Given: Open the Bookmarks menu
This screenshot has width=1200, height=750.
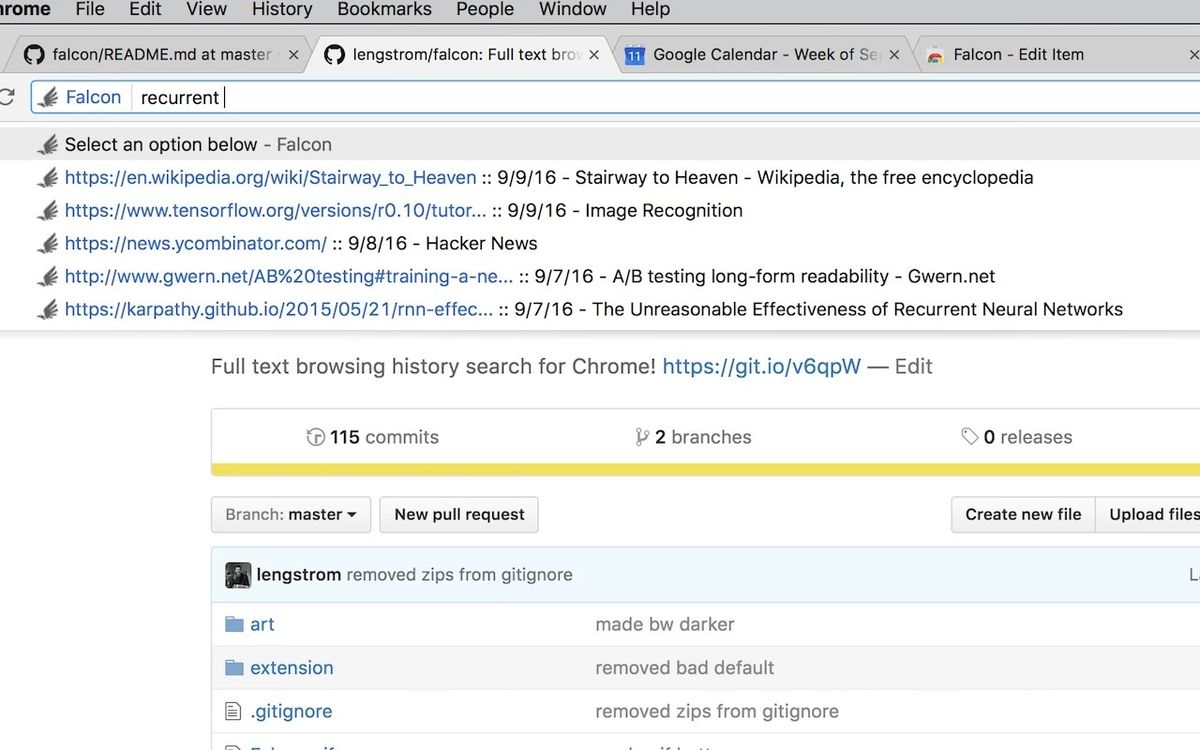Looking at the screenshot, I should coord(384,10).
